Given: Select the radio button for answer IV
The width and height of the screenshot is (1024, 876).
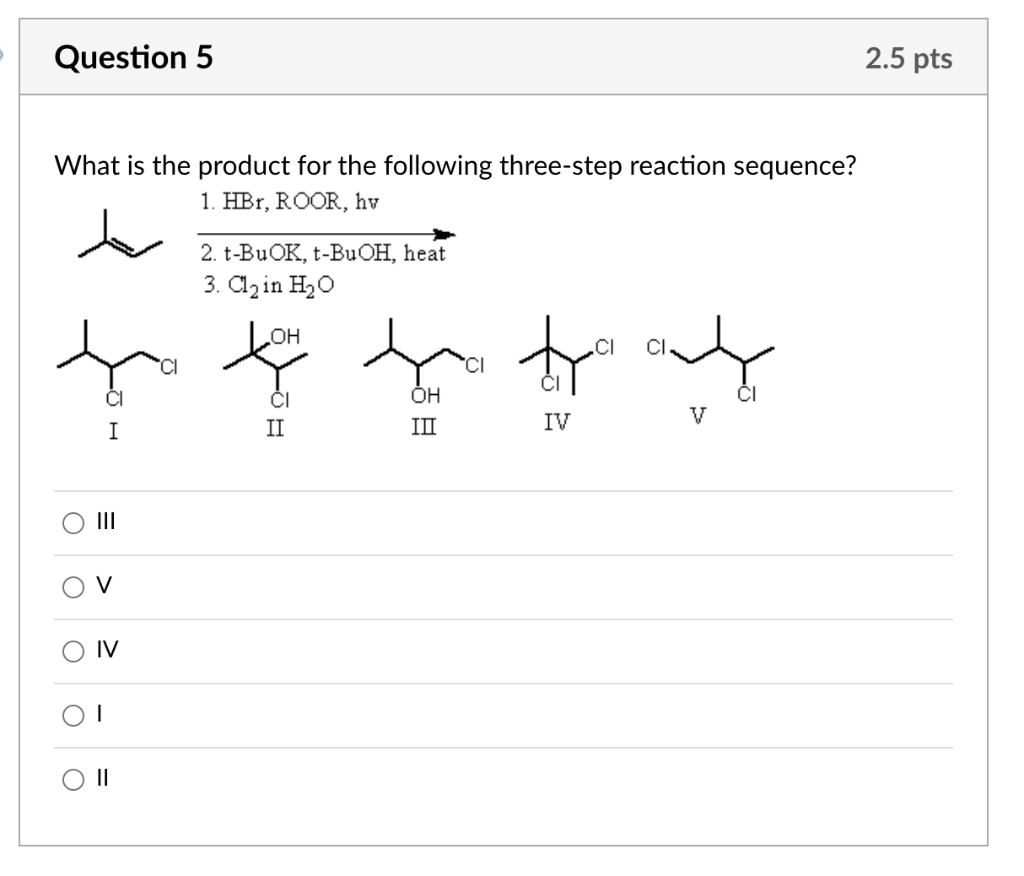Looking at the screenshot, I should click(x=72, y=652).
